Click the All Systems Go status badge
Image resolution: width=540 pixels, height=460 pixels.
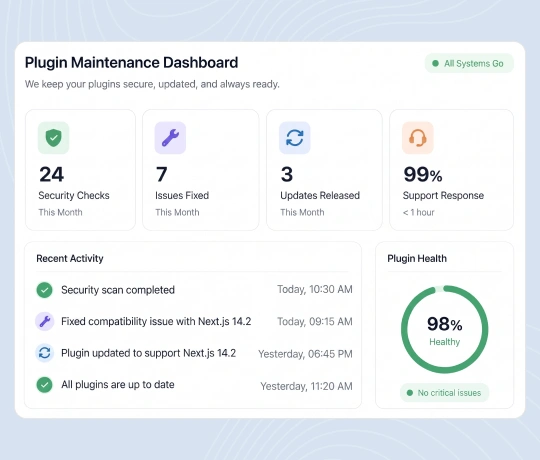click(x=469, y=63)
